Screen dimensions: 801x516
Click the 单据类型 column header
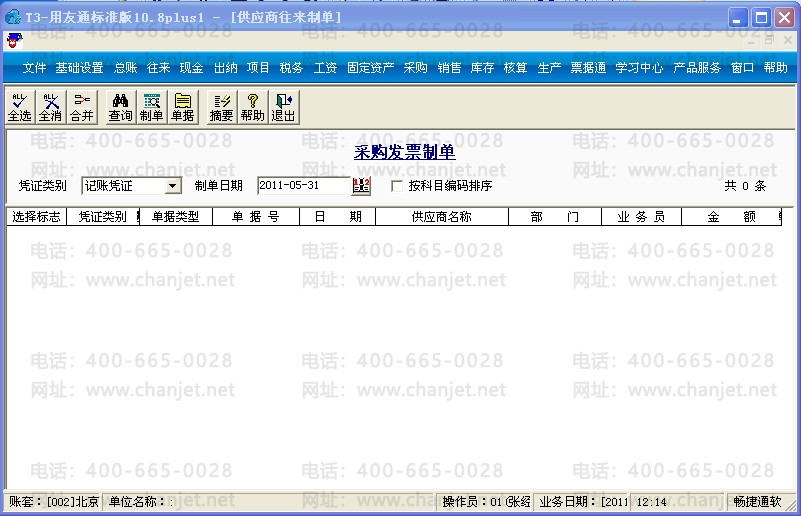(176, 217)
